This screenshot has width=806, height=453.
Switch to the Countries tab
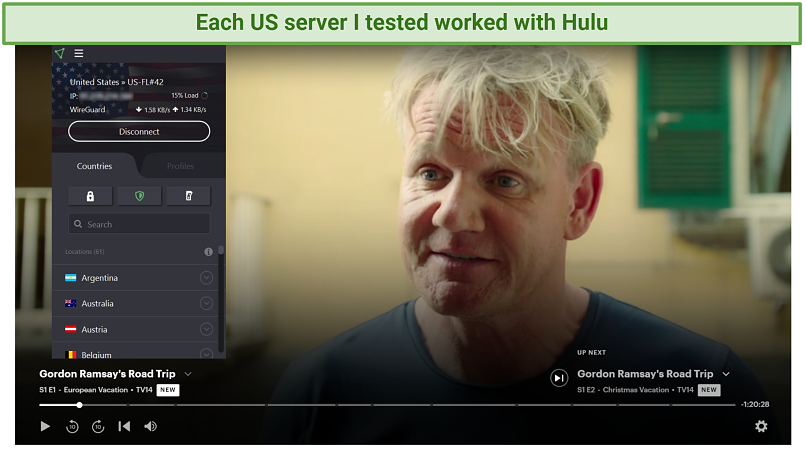click(x=94, y=166)
